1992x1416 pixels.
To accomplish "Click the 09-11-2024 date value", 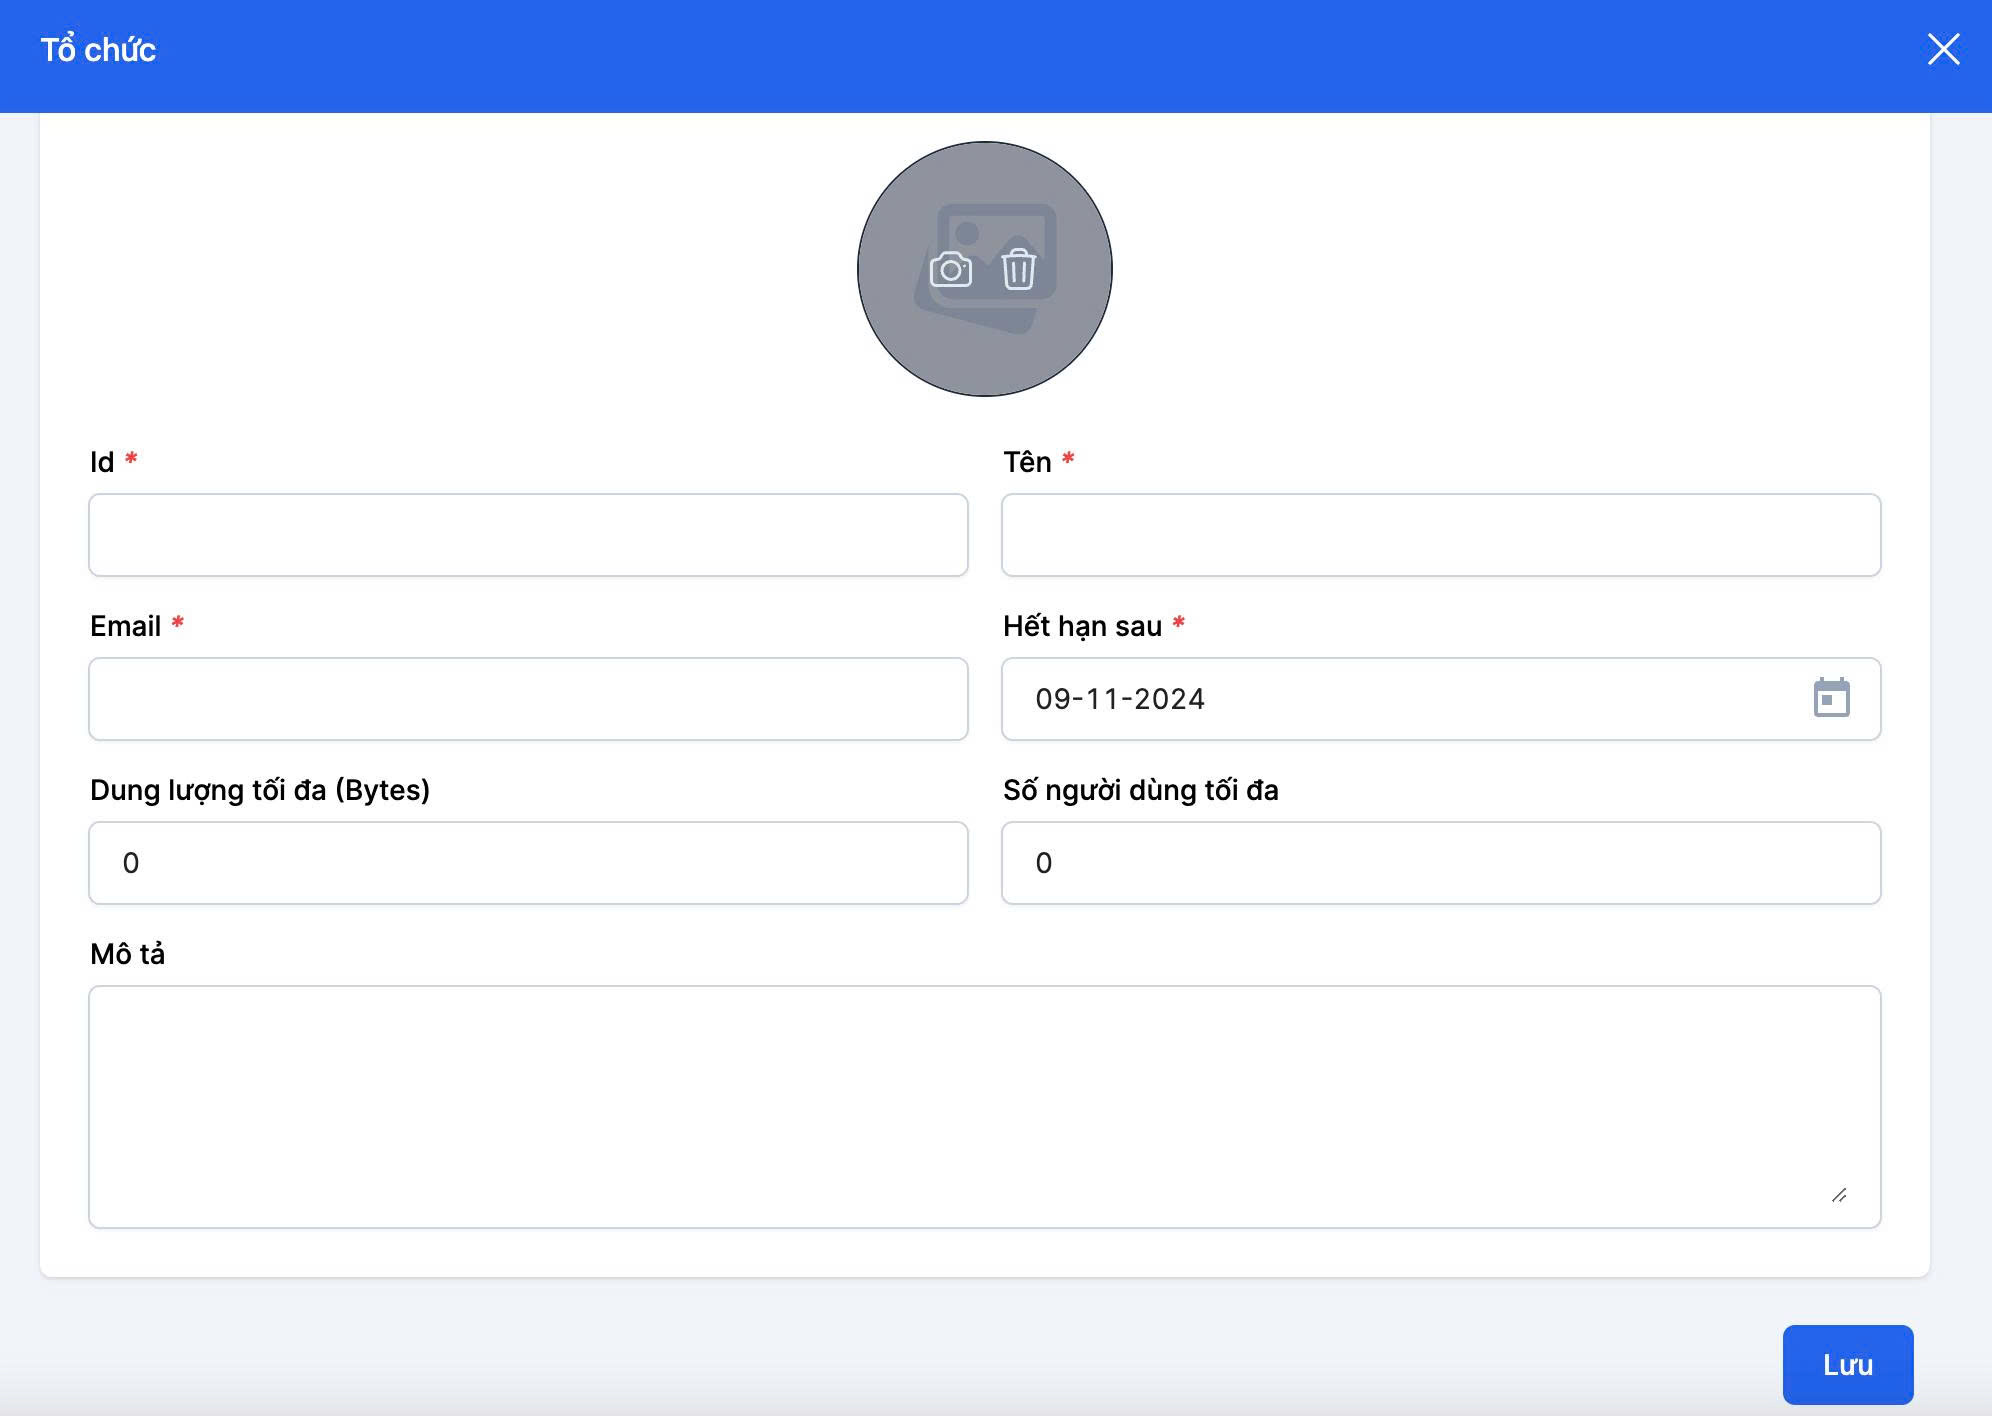I will 1120,699.
